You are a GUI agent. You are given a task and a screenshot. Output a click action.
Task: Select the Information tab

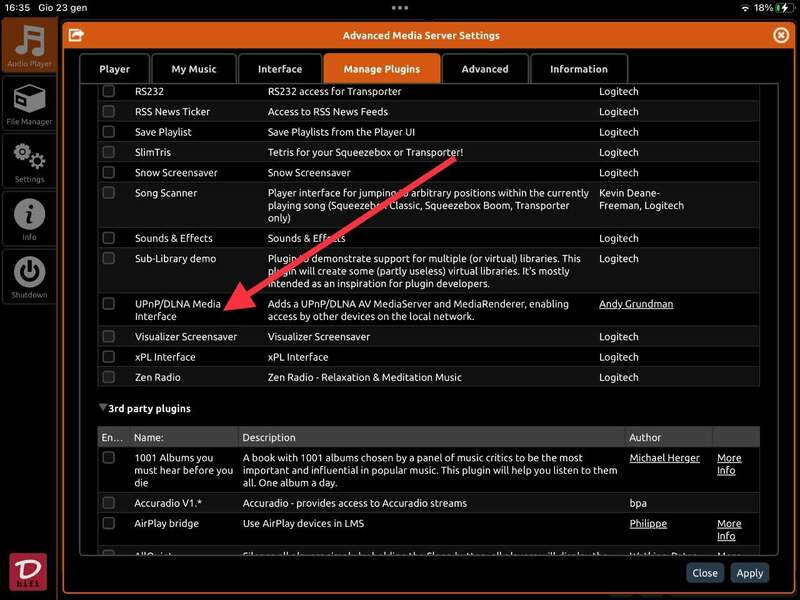coord(578,69)
